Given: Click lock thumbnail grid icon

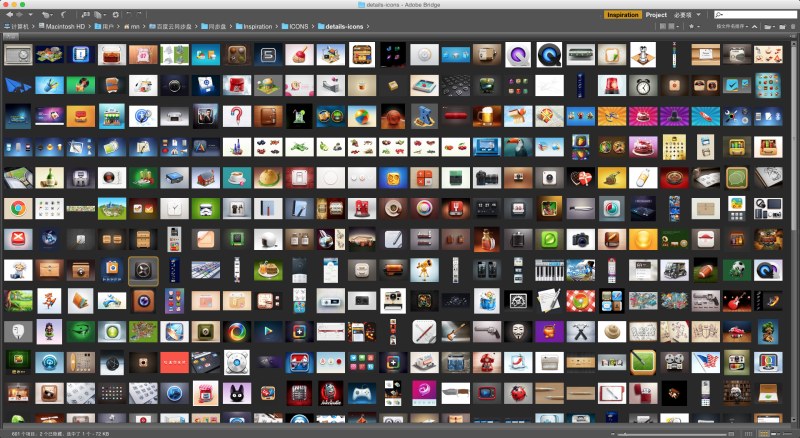Looking at the screenshot, I should pyautogui.click(x=748, y=434).
